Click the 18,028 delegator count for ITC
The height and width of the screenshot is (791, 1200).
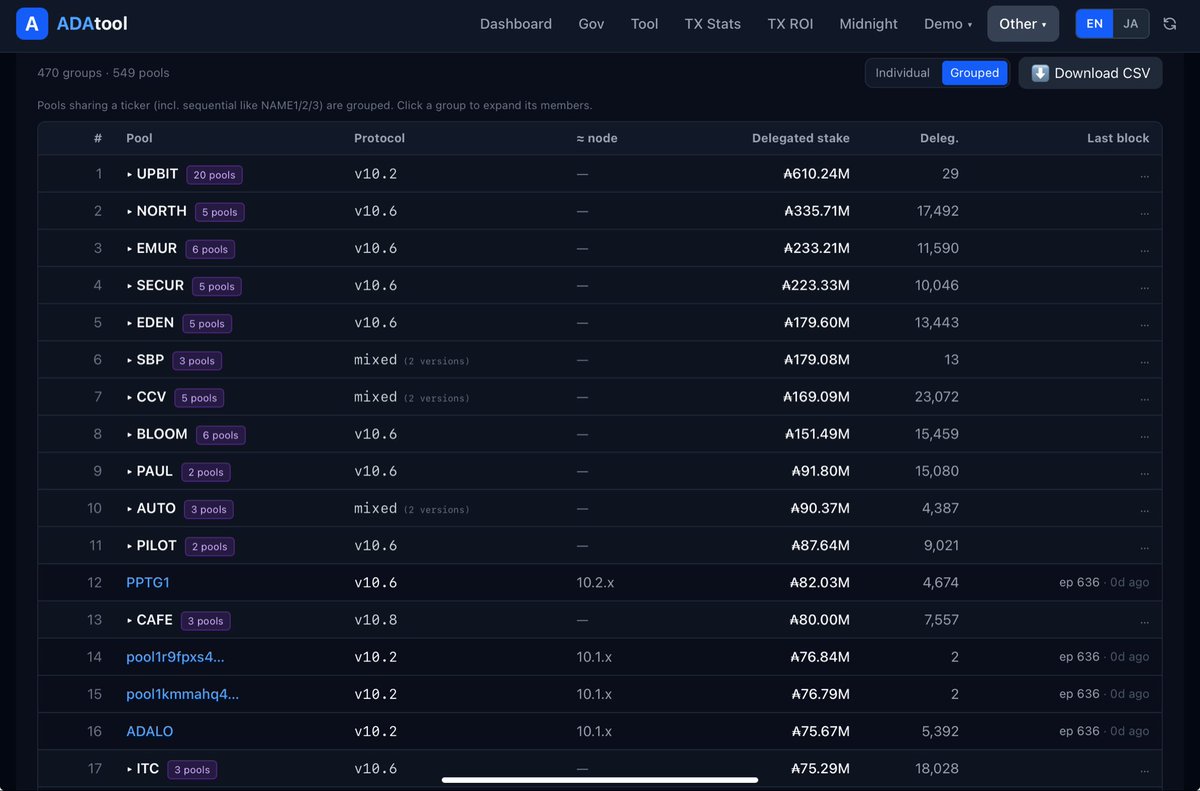click(x=937, y=768)
